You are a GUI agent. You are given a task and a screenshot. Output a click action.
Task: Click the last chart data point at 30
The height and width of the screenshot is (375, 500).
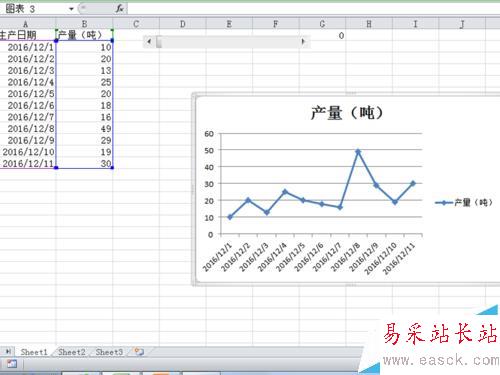click(413, 183)
